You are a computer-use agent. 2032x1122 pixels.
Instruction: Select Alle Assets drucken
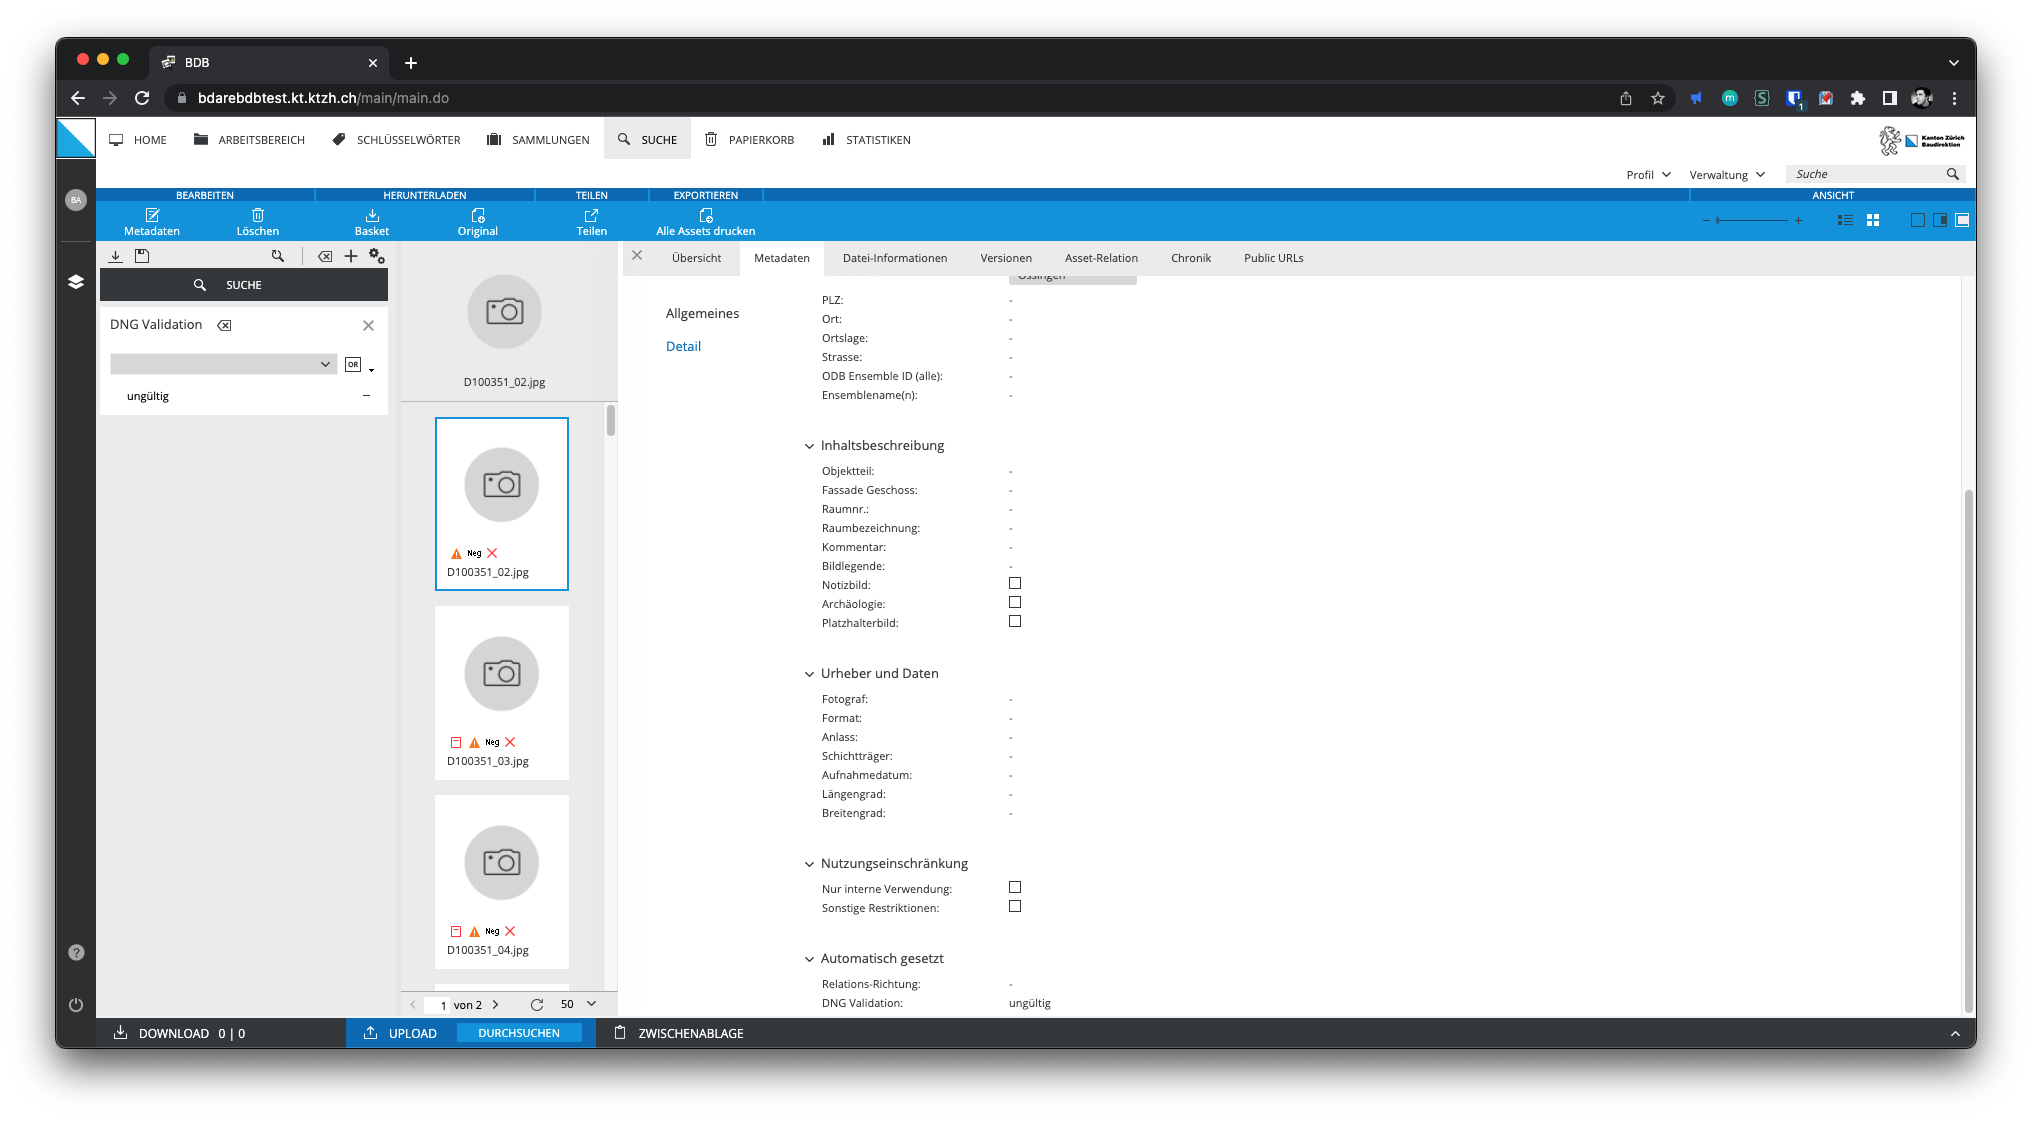click(x=705, y=222)
